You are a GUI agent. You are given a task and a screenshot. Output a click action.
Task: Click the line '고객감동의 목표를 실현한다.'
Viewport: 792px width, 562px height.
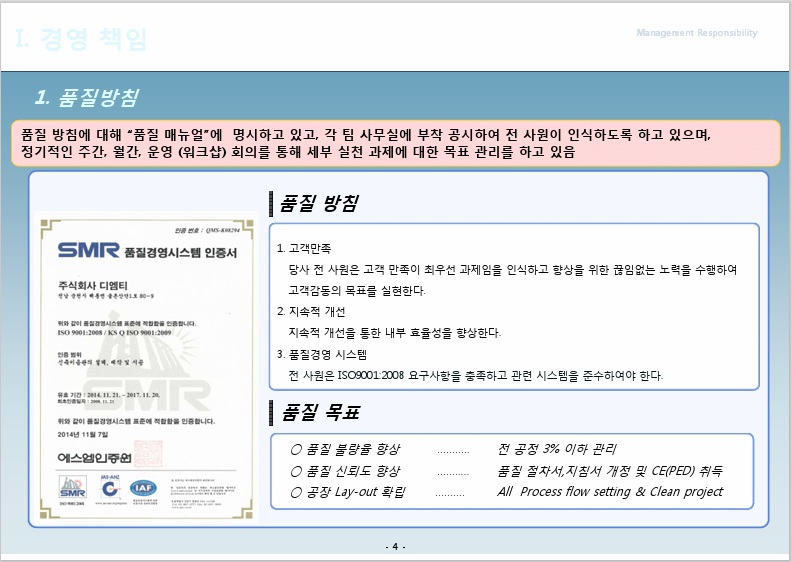pyautogui.click(x=357, y=291)
